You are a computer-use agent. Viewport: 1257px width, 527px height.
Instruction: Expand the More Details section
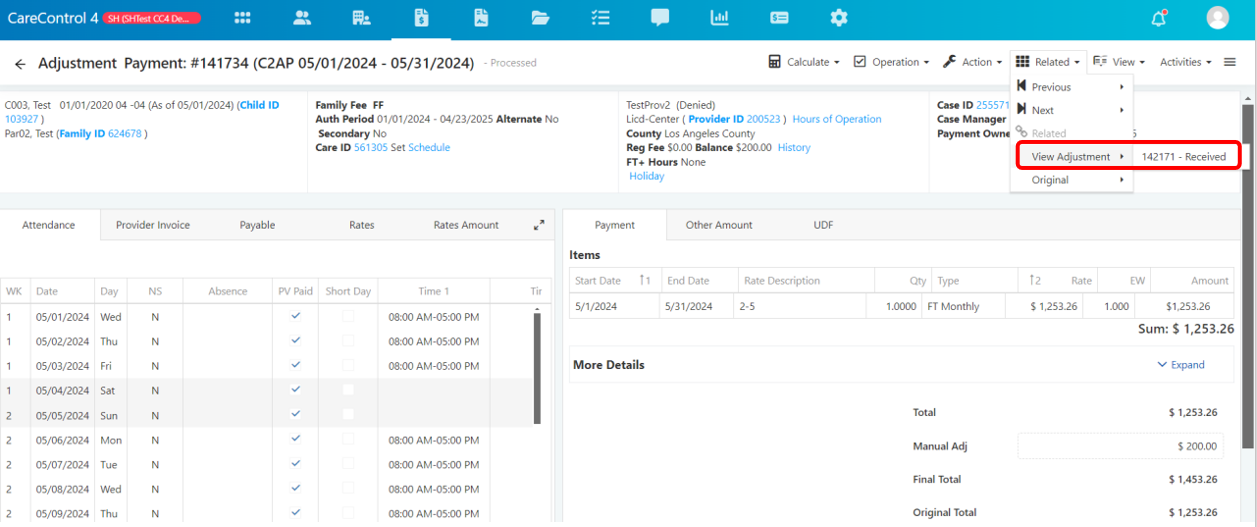click(1181, 365)
